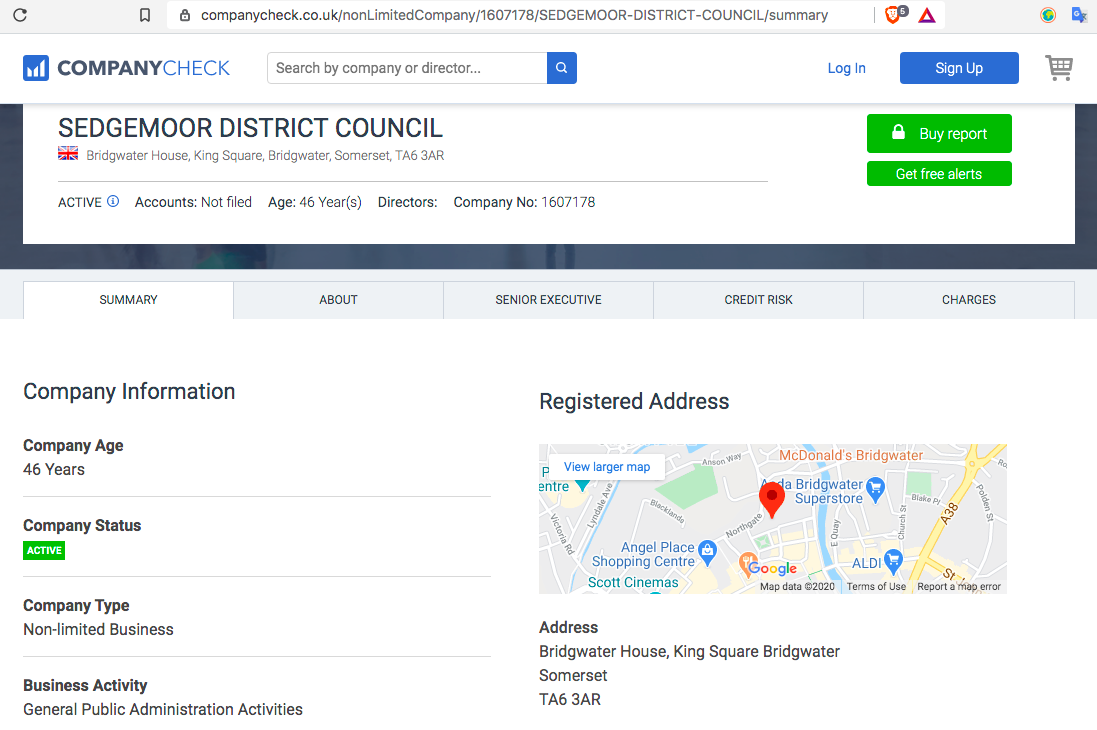This screenshot has height=730, width=1097.
Task: Follow the Log In link
Action: click(846, 68)
